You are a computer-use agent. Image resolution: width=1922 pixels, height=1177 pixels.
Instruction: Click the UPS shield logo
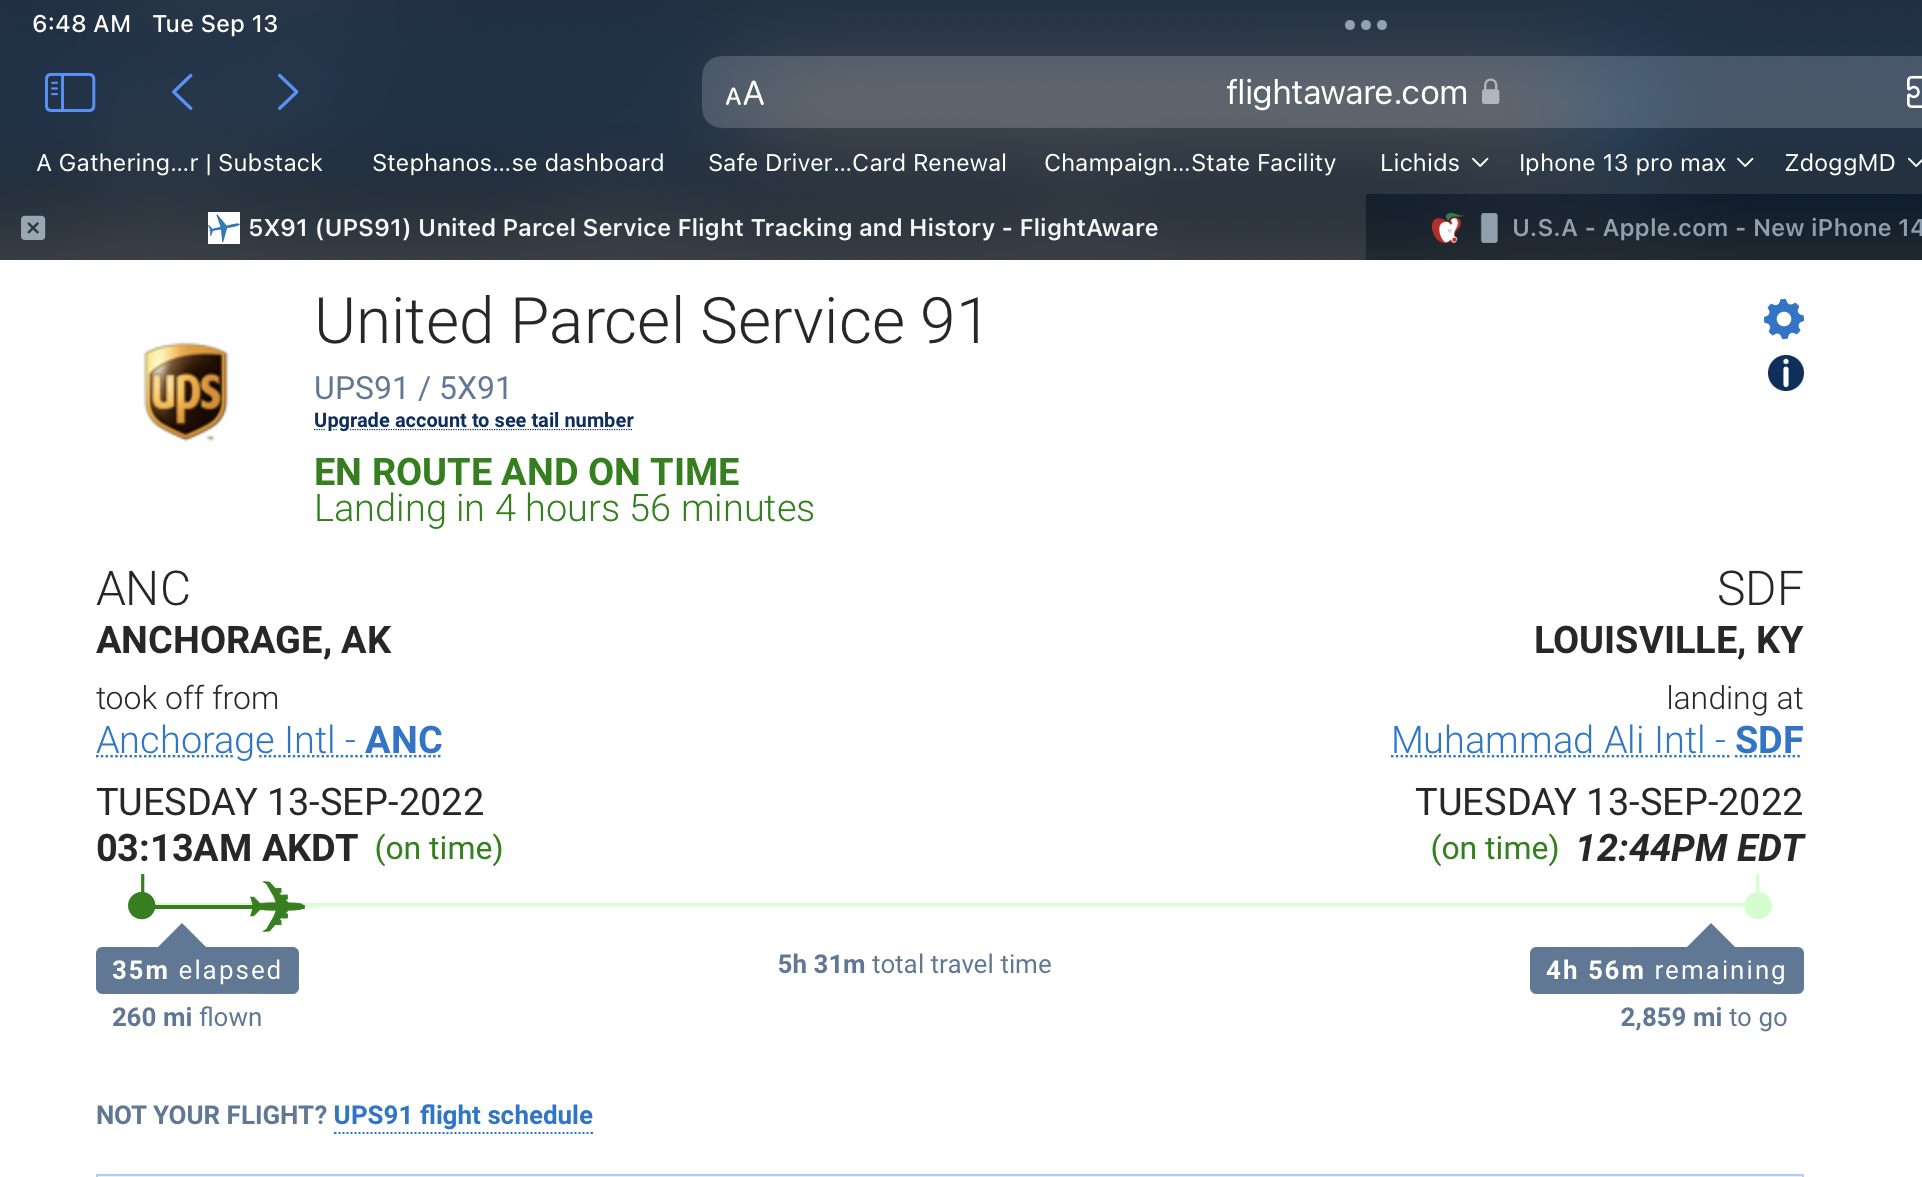(x=186, y=391)
